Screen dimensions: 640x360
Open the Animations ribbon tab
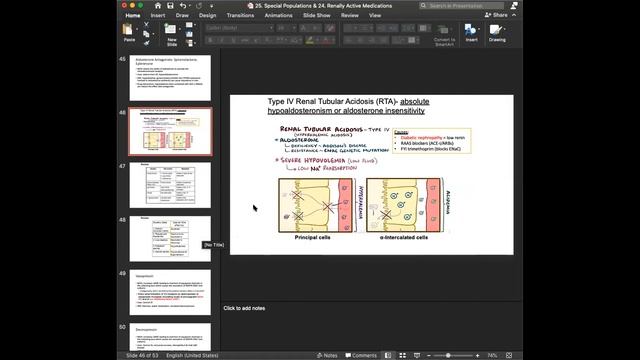pos(278,16)
